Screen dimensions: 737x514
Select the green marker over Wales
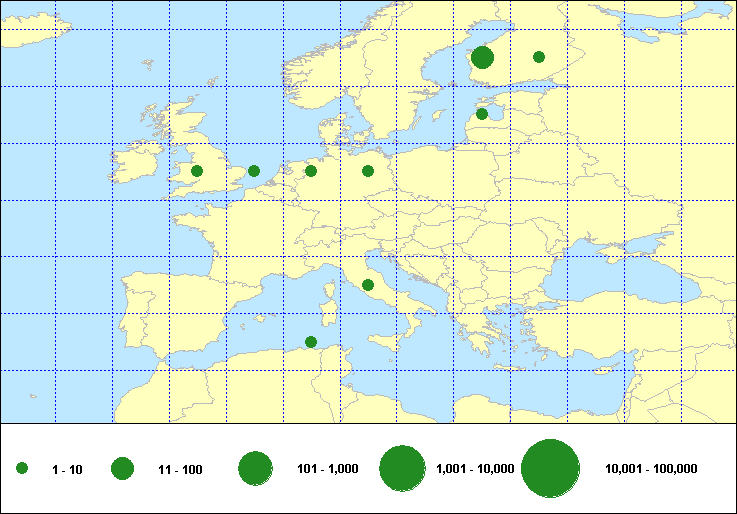(x=197, y=171)
